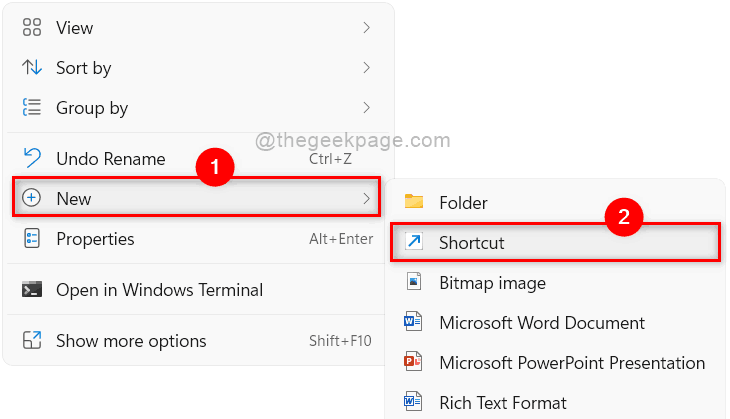This screenshot has width=730, height=419.
Task: Click the Sort by arrows icon
Action: pos(32,68)
